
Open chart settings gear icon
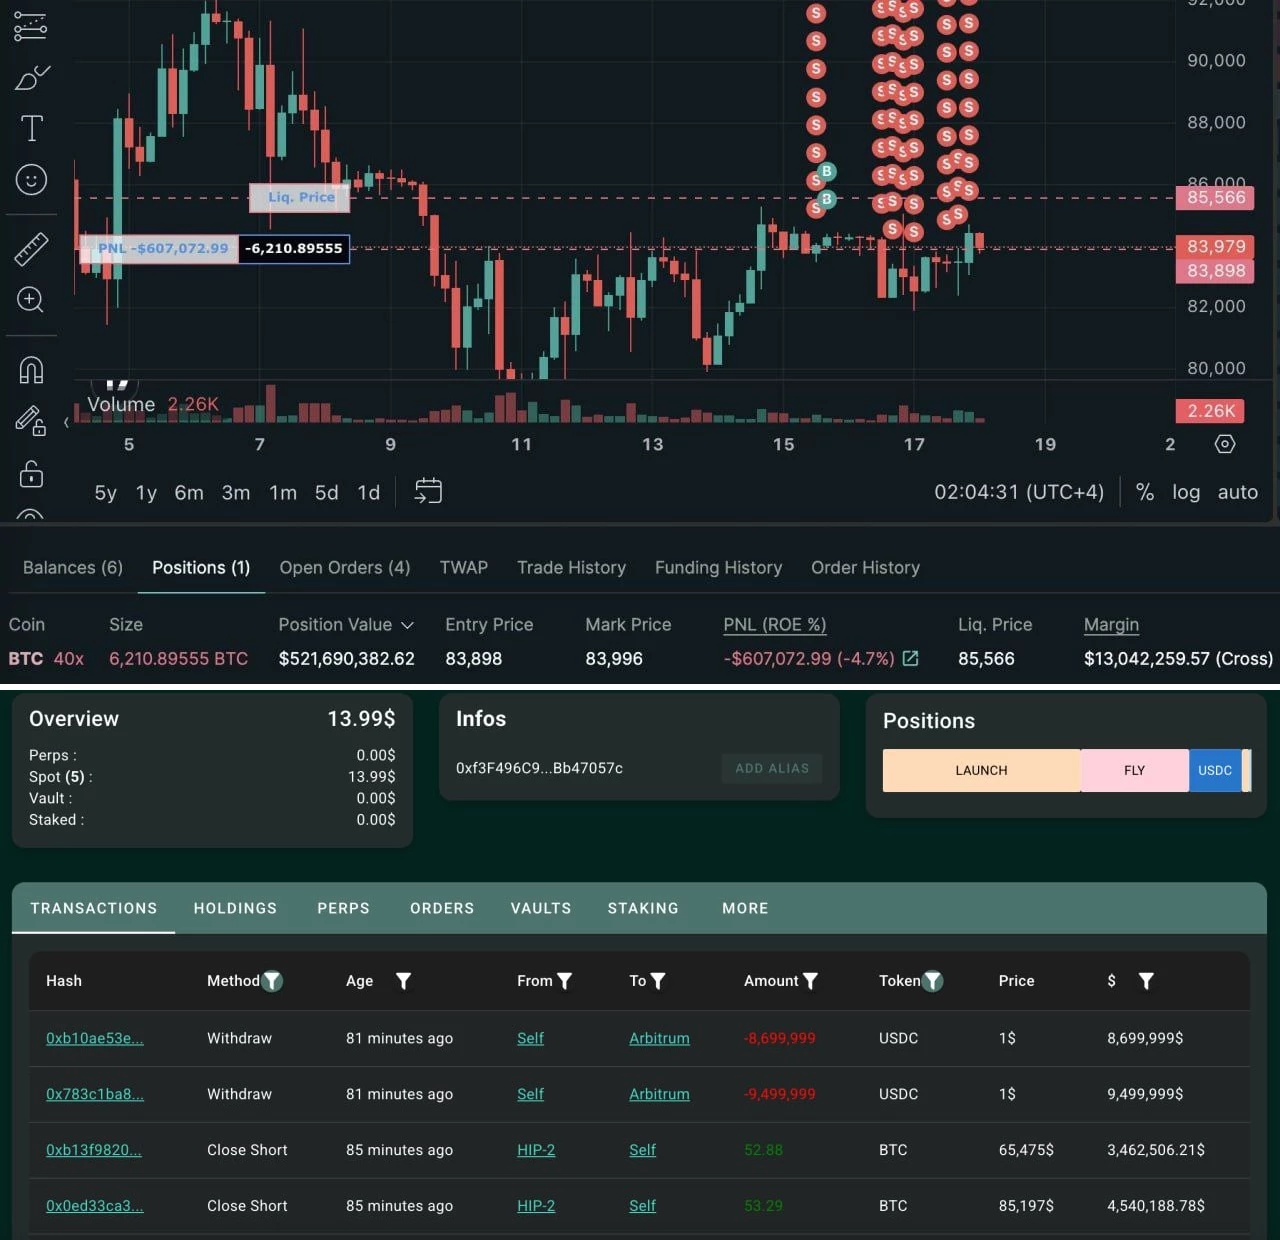tap(1225, 444)
